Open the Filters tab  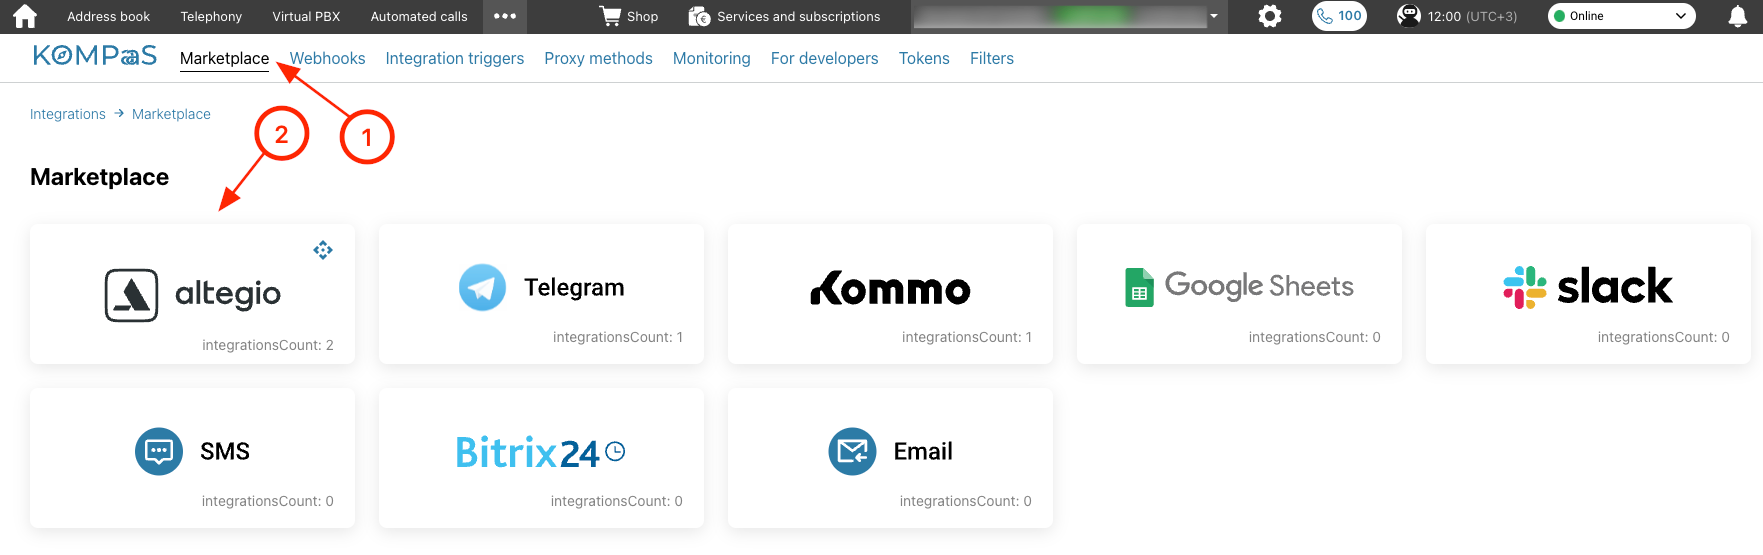coord(992,58)
